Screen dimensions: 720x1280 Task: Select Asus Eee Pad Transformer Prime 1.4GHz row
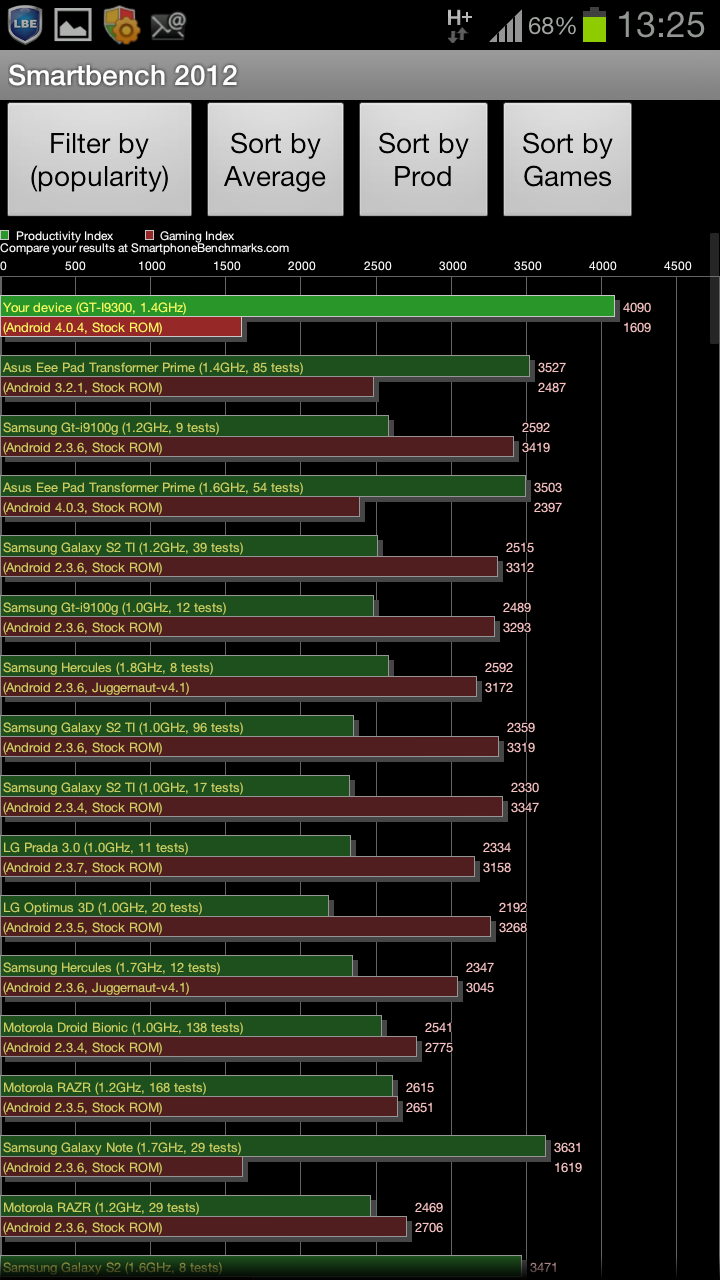pyautogui.click(x=265, y=367)
